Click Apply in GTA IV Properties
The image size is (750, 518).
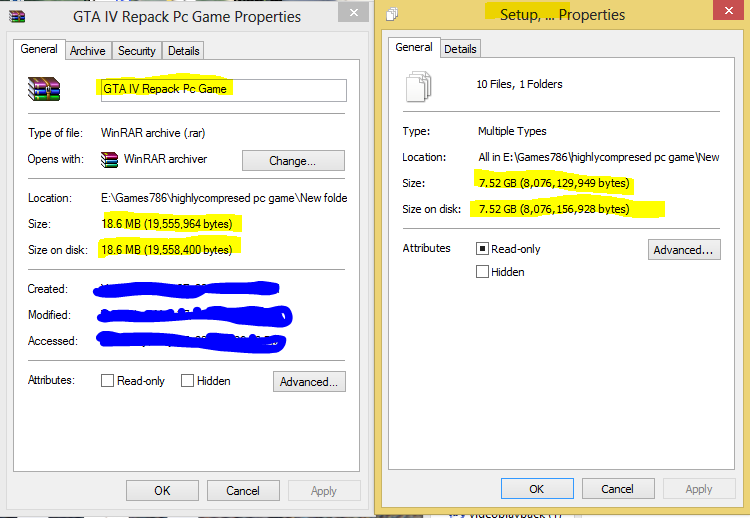tap(324, 491)
